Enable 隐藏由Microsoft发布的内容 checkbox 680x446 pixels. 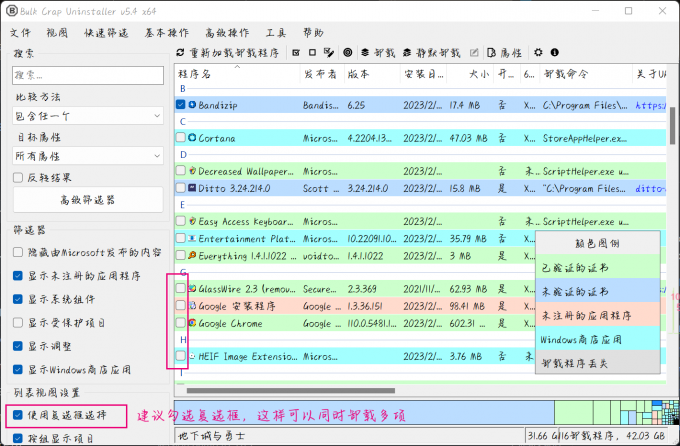18,252
